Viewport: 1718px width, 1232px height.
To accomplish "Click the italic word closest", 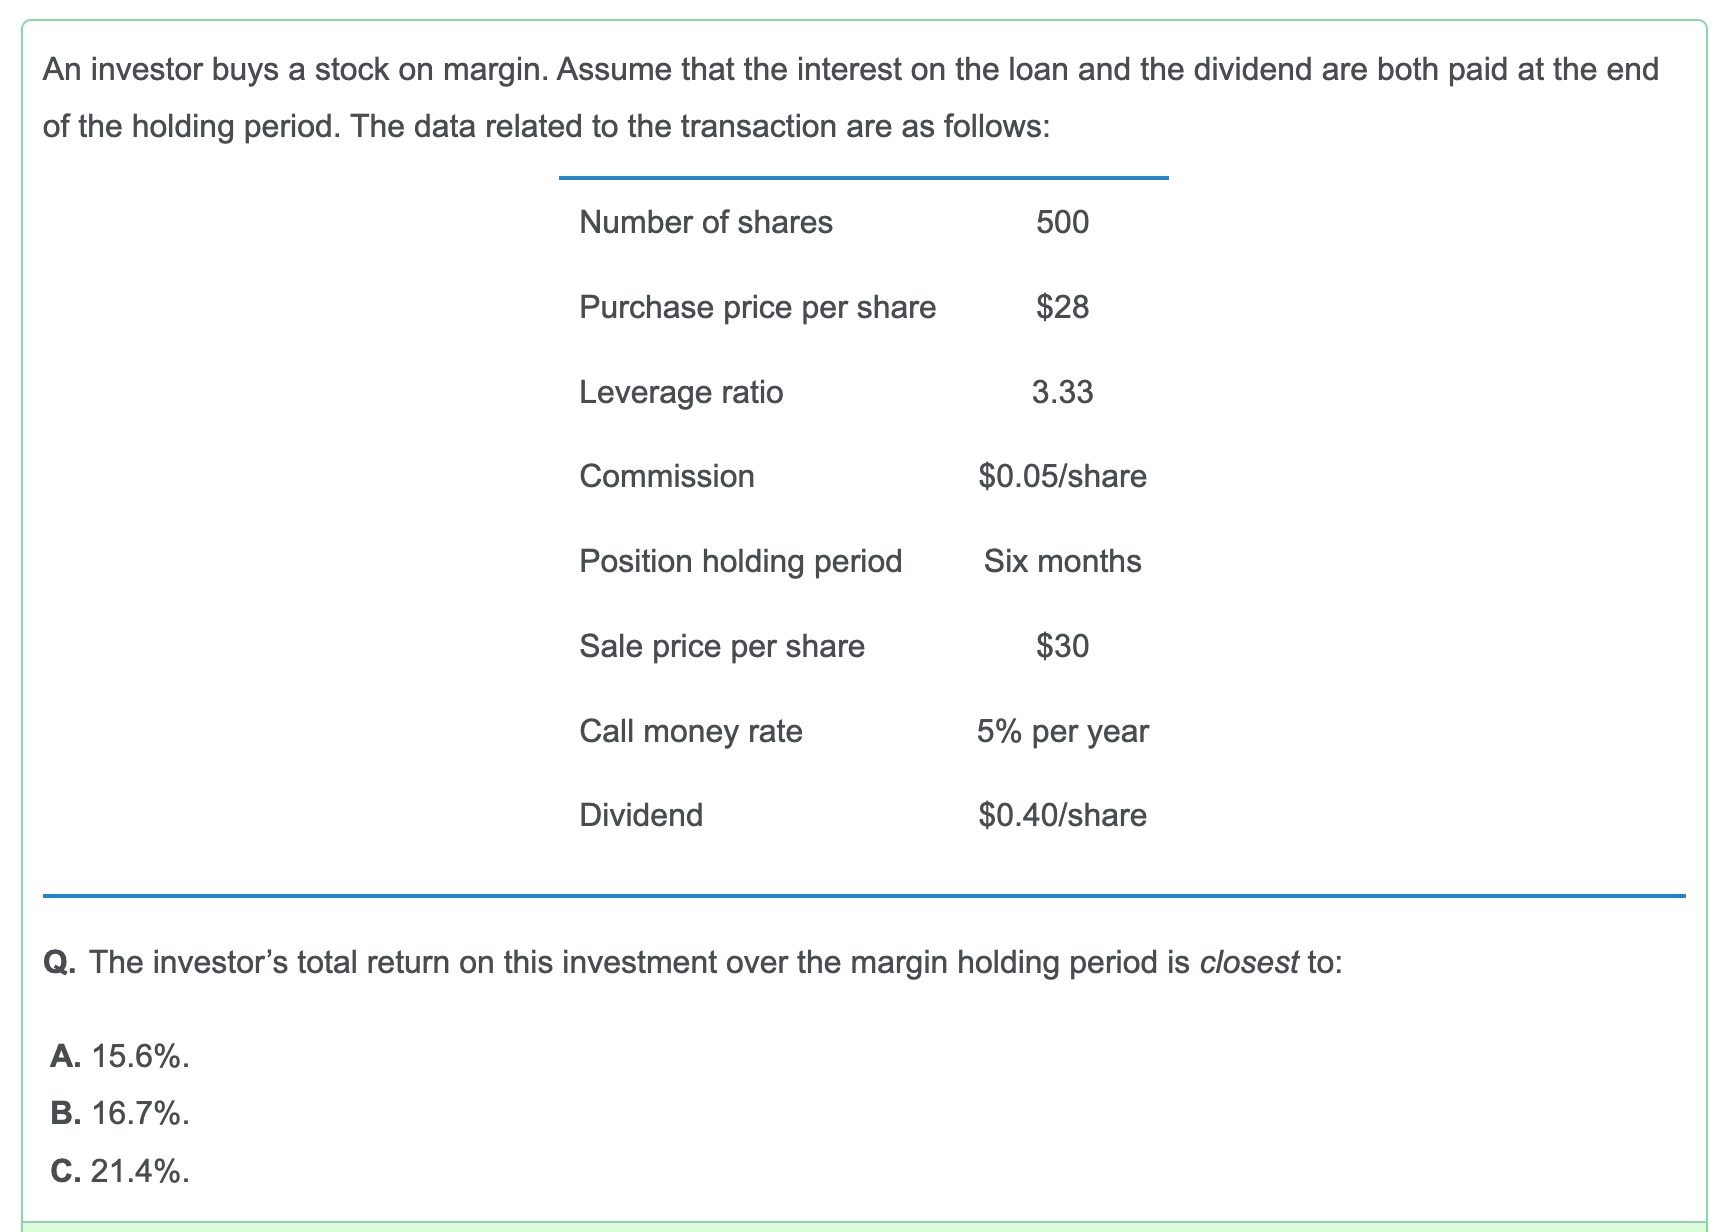I will (1249, 962).
